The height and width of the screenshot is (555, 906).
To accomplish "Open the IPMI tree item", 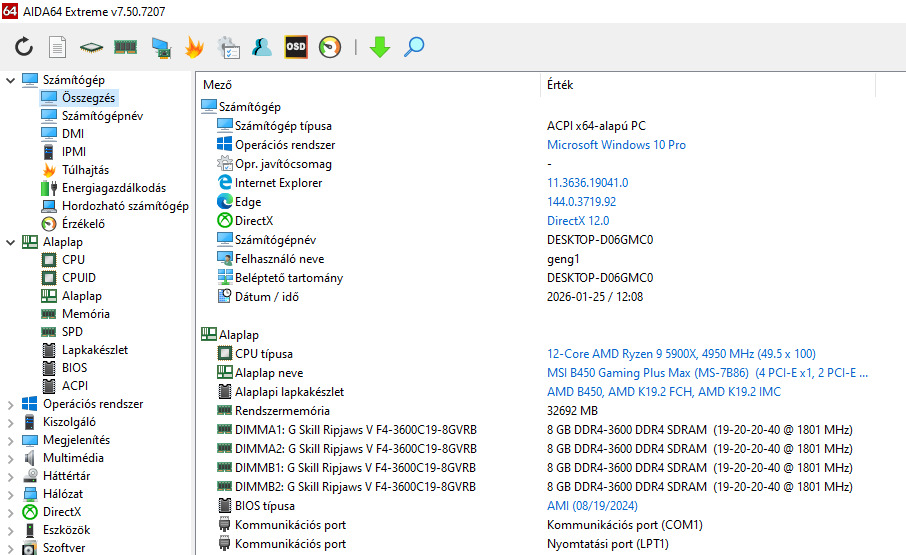I will (74, 151).
